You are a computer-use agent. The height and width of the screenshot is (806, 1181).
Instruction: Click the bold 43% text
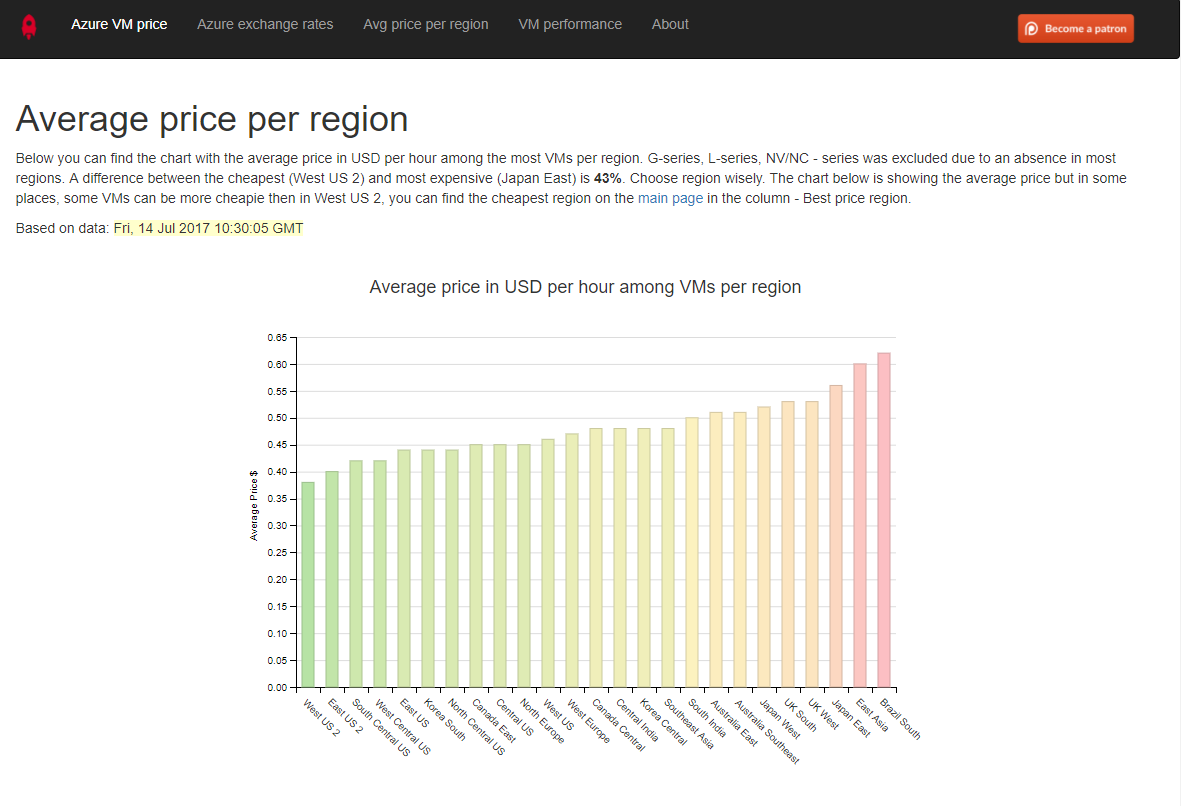tap(608, 179)
